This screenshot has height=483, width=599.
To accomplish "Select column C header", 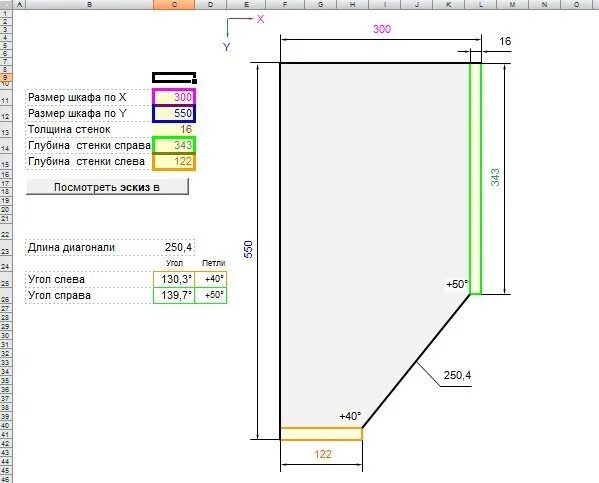I will (x=174, y=5).
